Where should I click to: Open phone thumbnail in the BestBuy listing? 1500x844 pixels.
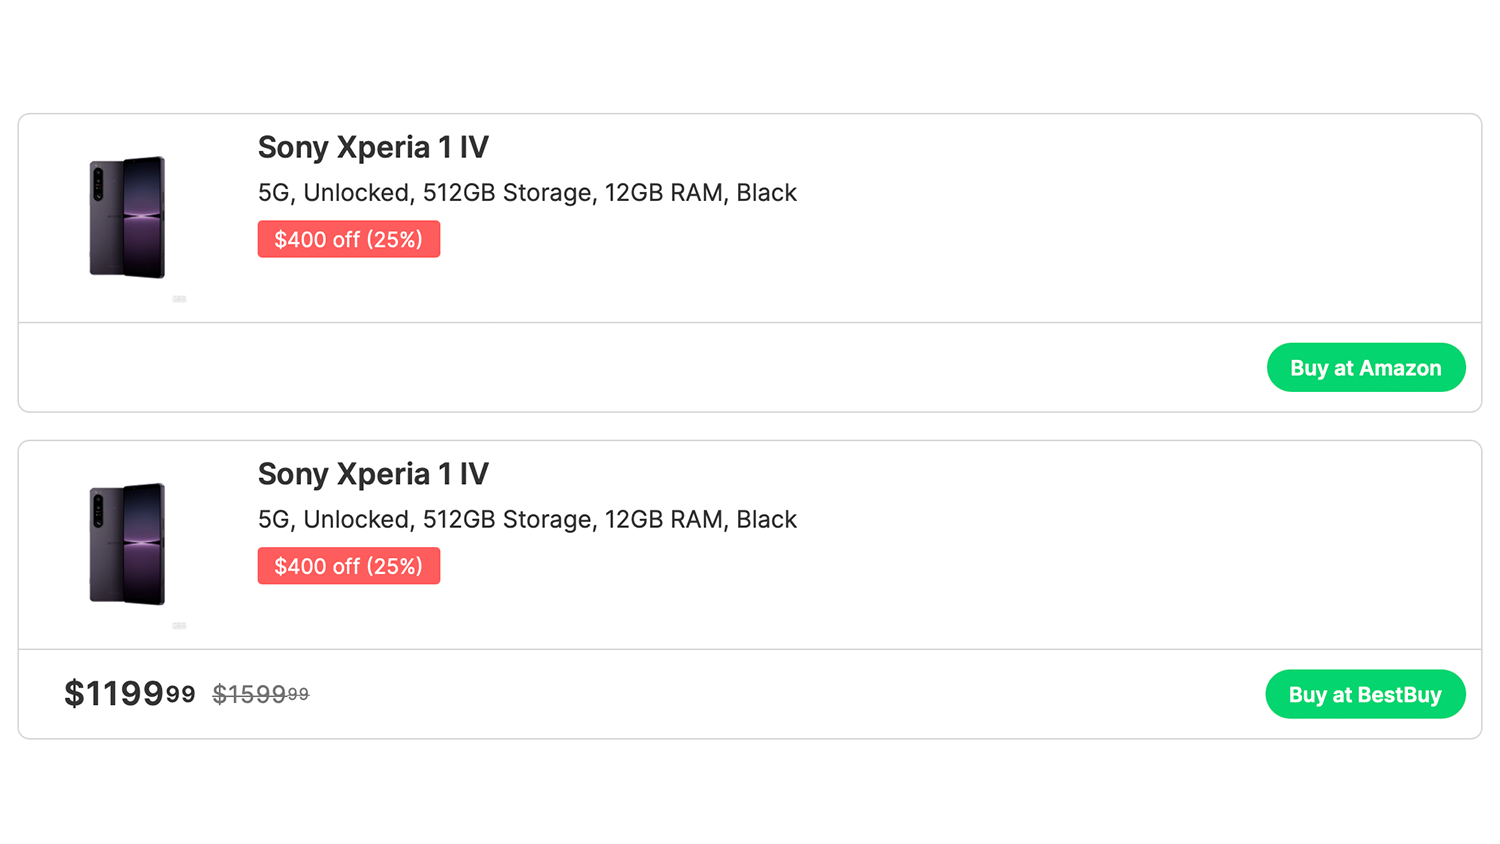pyautogui.click(x=127, y=544)
